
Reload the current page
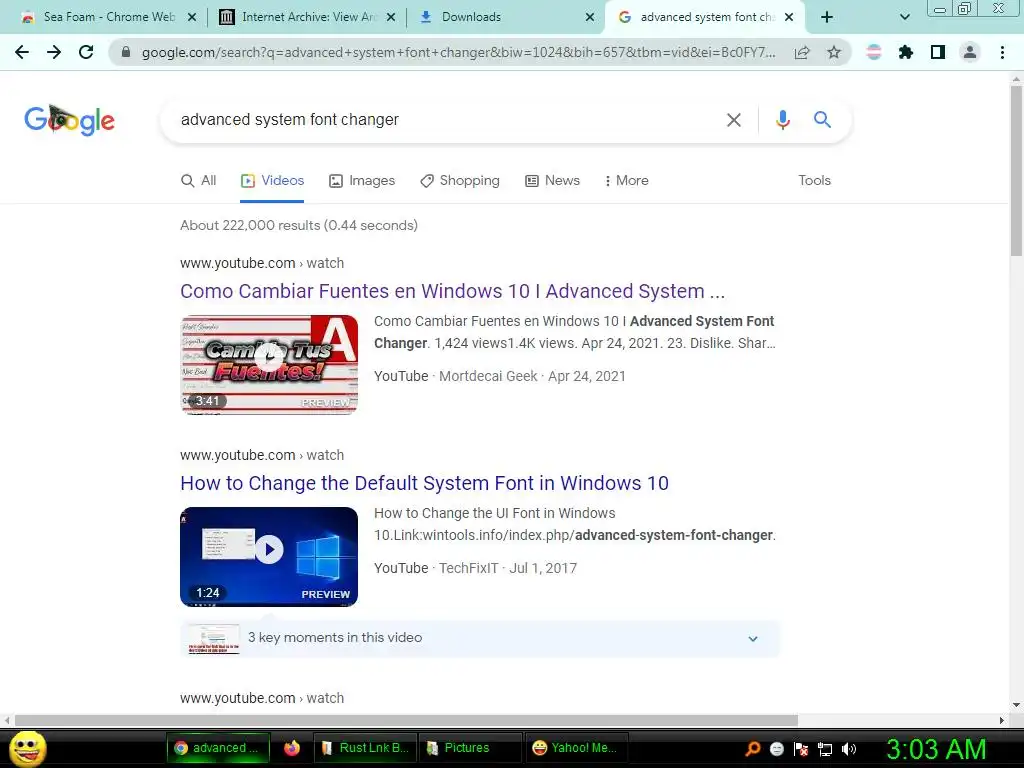click(x=86, y=52)
